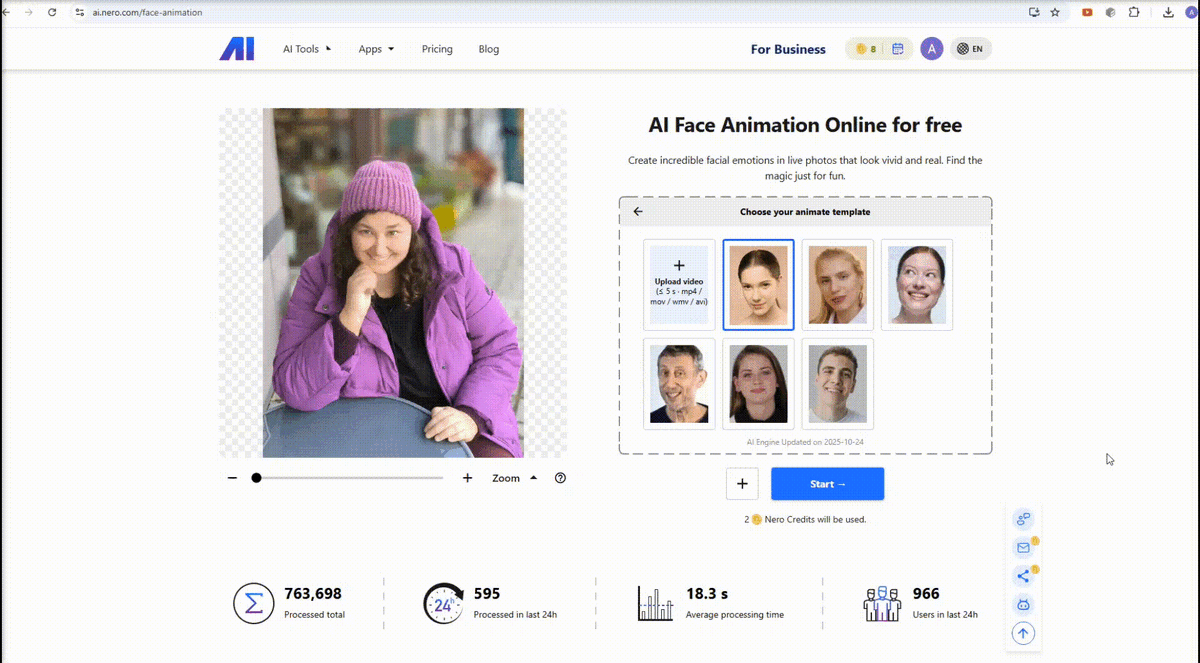Expand the Apps dropdown menu
This screenshot has width=1200, height=663.
click(377, 49)
